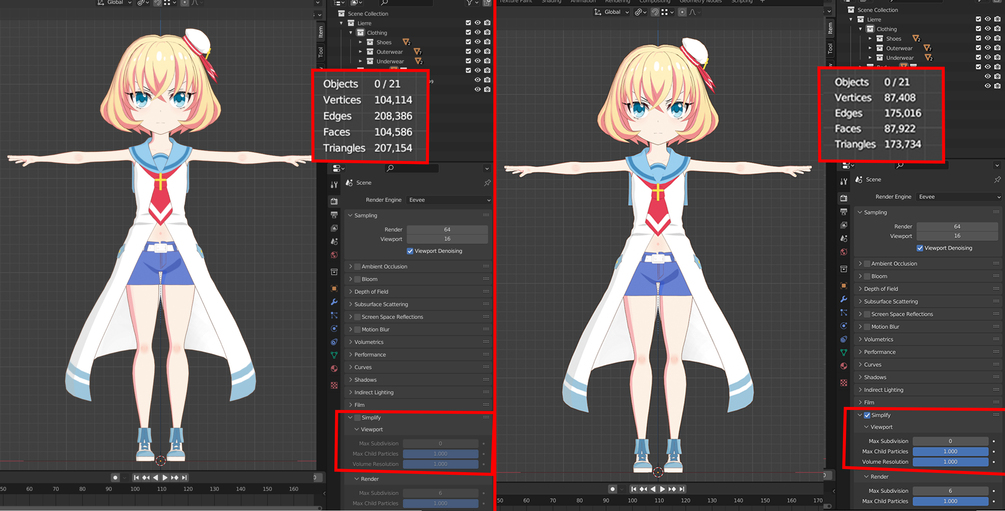Open Item sidebar tab in right viewport
1005x511 pixels.
(x=831, y=28)
